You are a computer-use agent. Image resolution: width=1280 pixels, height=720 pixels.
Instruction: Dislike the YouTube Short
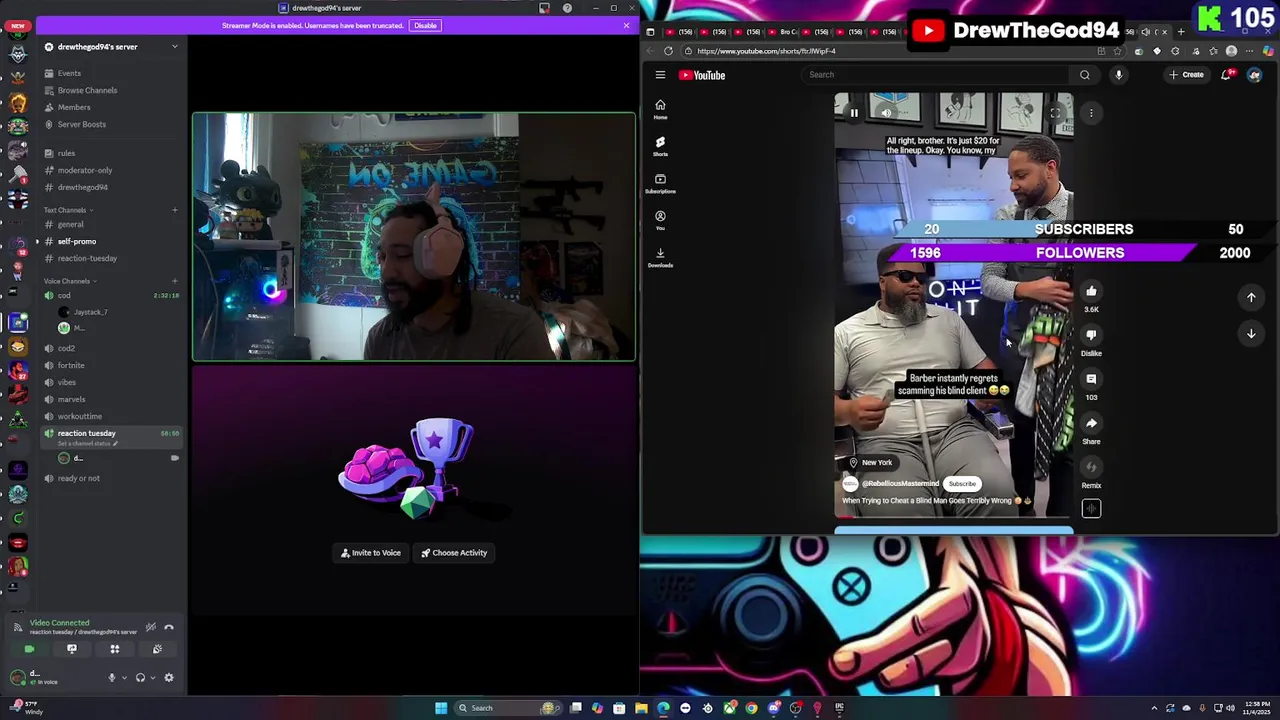(x=1091, y=335)
